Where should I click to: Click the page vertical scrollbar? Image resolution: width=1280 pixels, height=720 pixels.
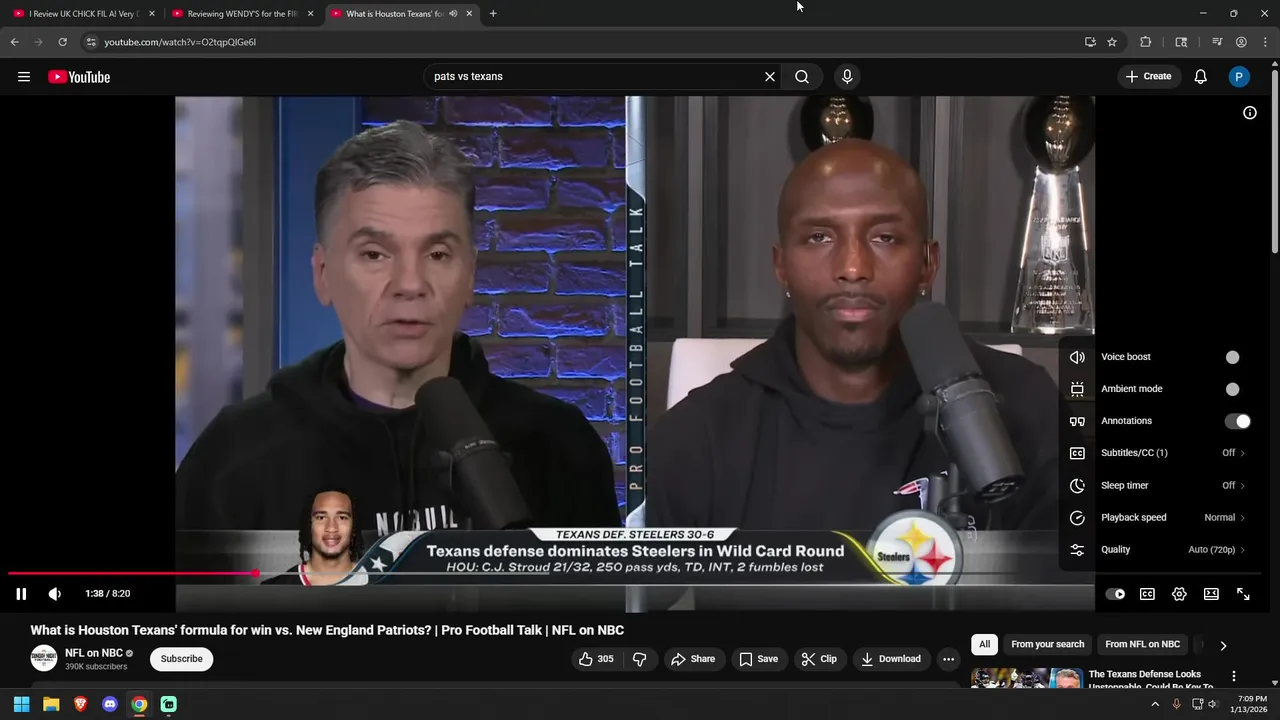point(1275,160)
